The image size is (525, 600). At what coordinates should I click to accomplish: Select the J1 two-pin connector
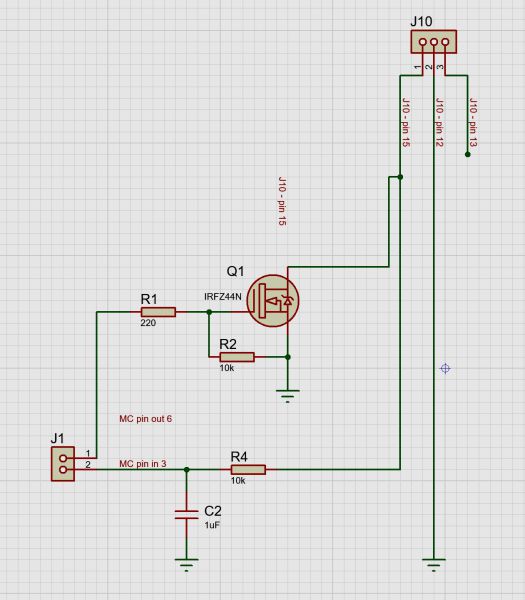(x=63, y=464)
